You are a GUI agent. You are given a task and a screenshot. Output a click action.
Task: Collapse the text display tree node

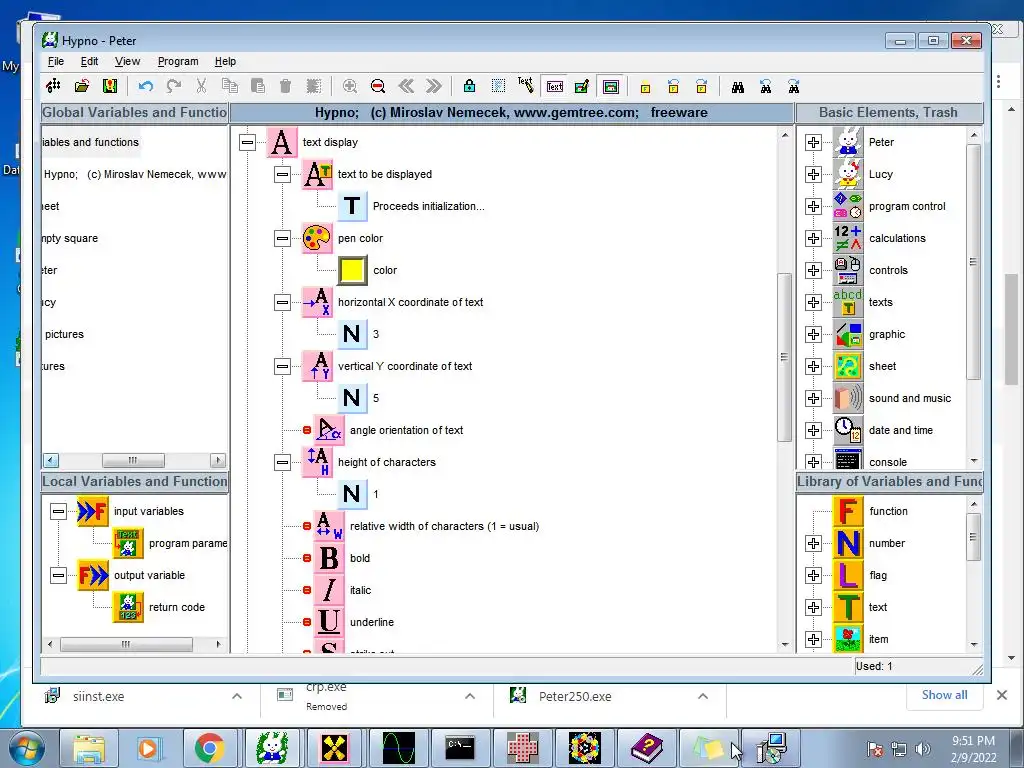(x=247, y=142)
